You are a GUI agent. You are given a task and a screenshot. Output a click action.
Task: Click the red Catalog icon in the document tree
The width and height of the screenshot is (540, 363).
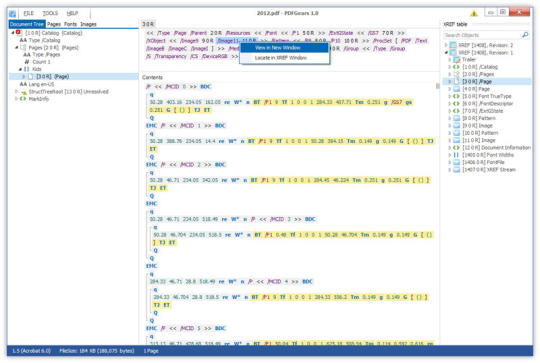(x=19, y=33)
